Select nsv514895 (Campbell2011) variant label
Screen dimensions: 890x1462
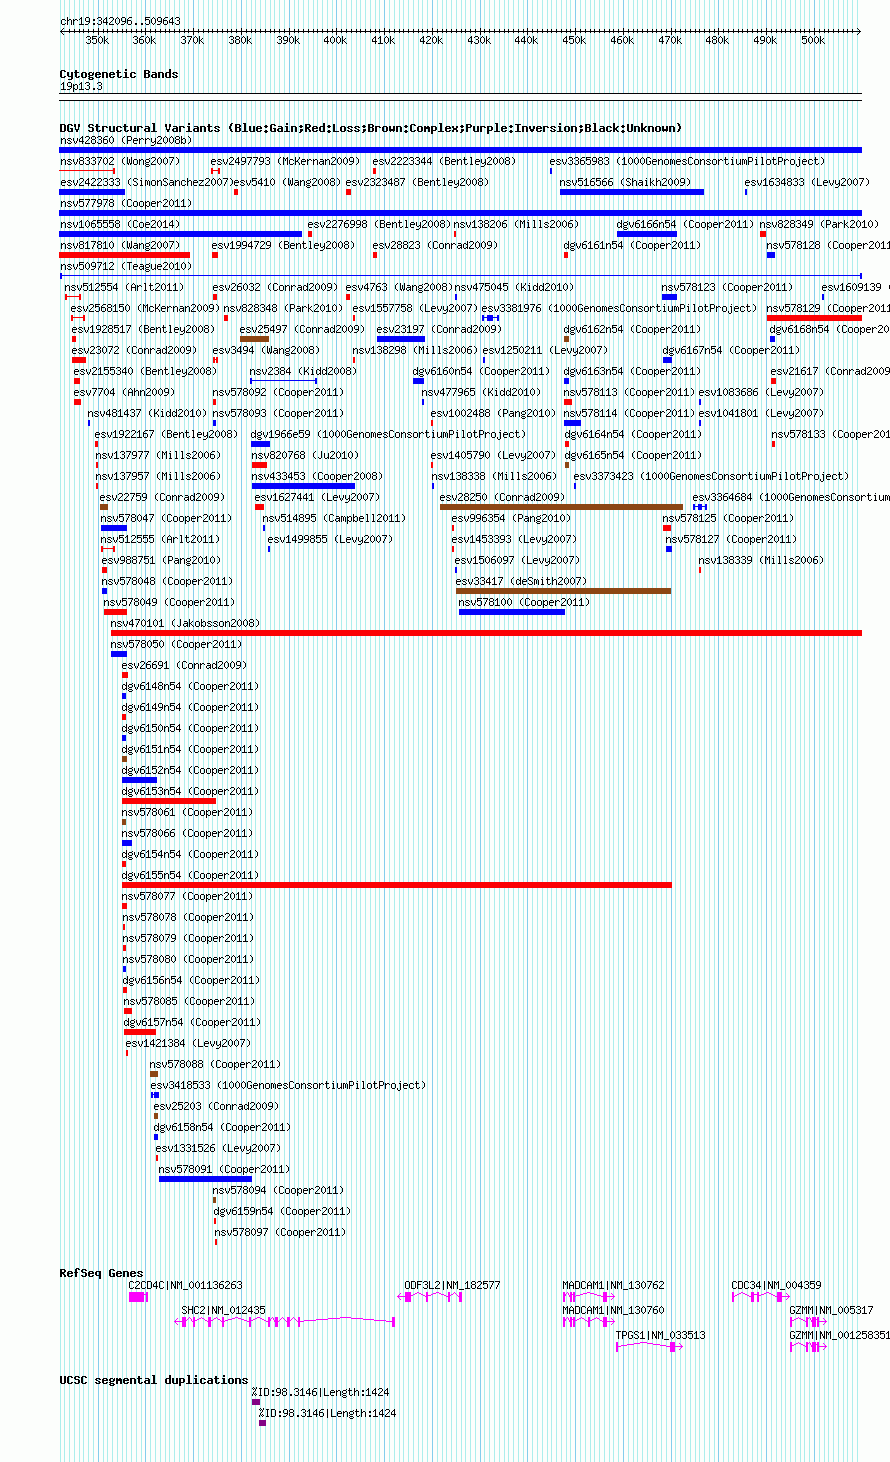tap(334, 518)
